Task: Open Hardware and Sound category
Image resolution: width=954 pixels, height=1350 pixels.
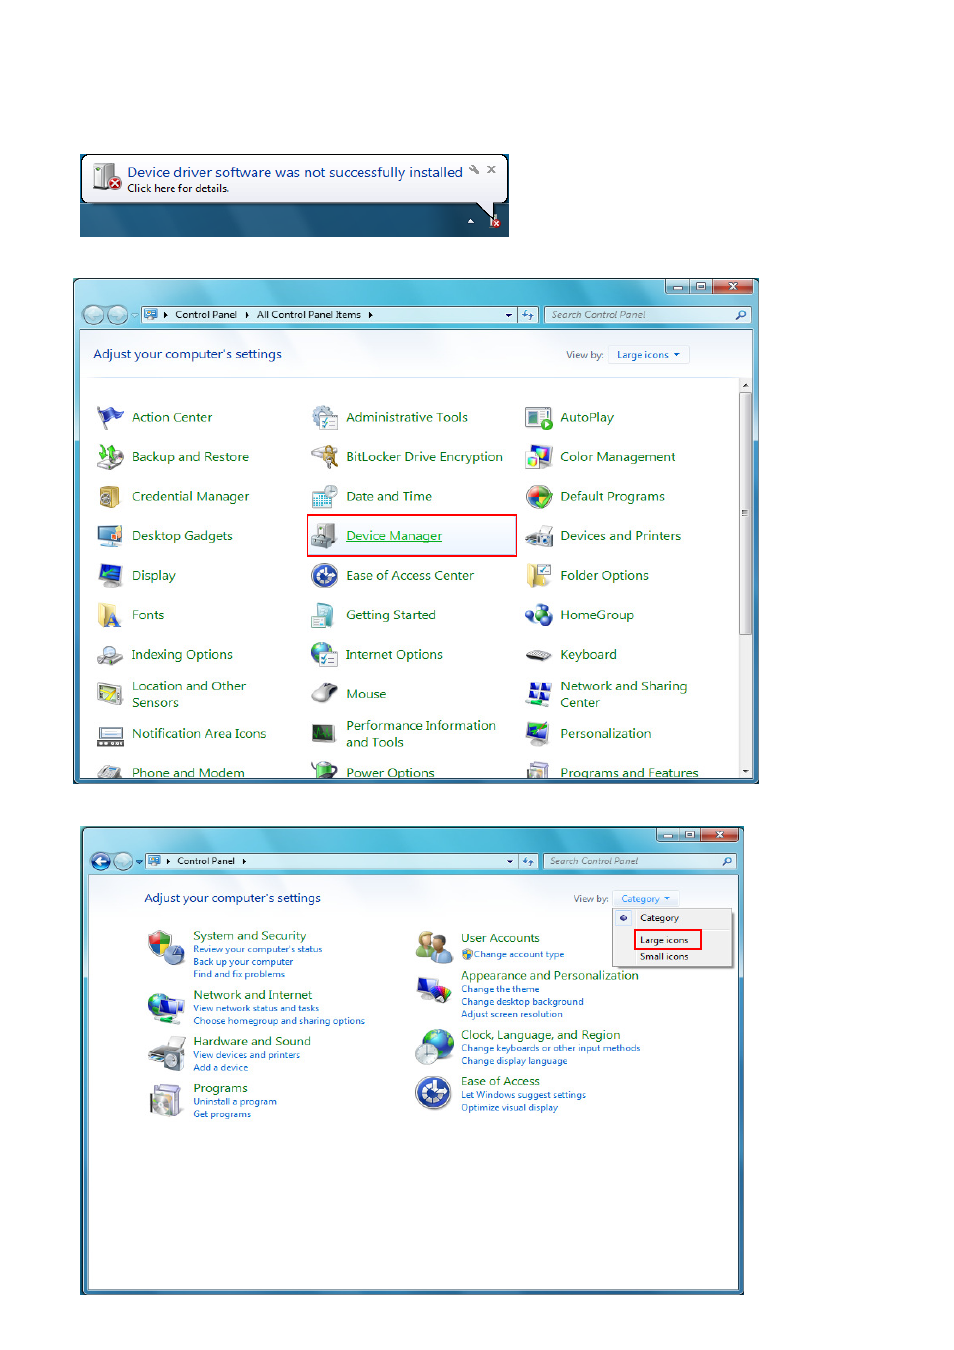Action: [x=252, y=1041]
